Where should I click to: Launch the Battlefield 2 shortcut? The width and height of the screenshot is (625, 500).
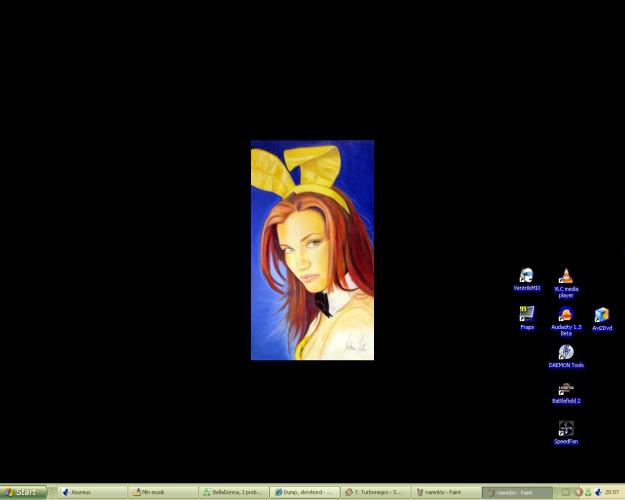(566, 393)
